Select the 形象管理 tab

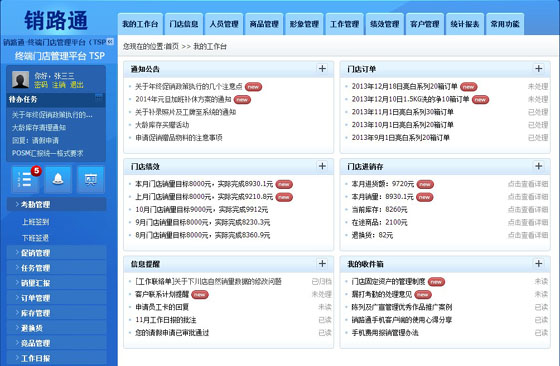(x=304, y=24)
